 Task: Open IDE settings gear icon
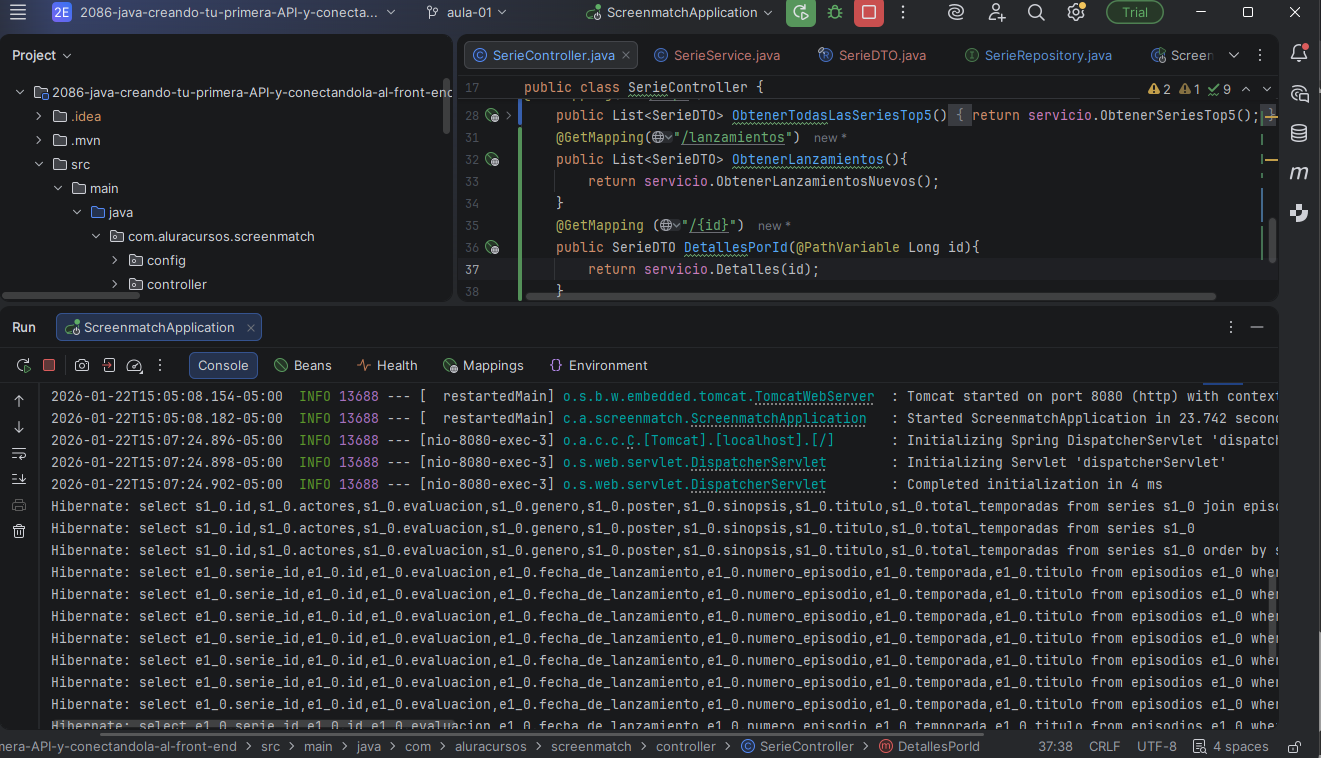1076,13
